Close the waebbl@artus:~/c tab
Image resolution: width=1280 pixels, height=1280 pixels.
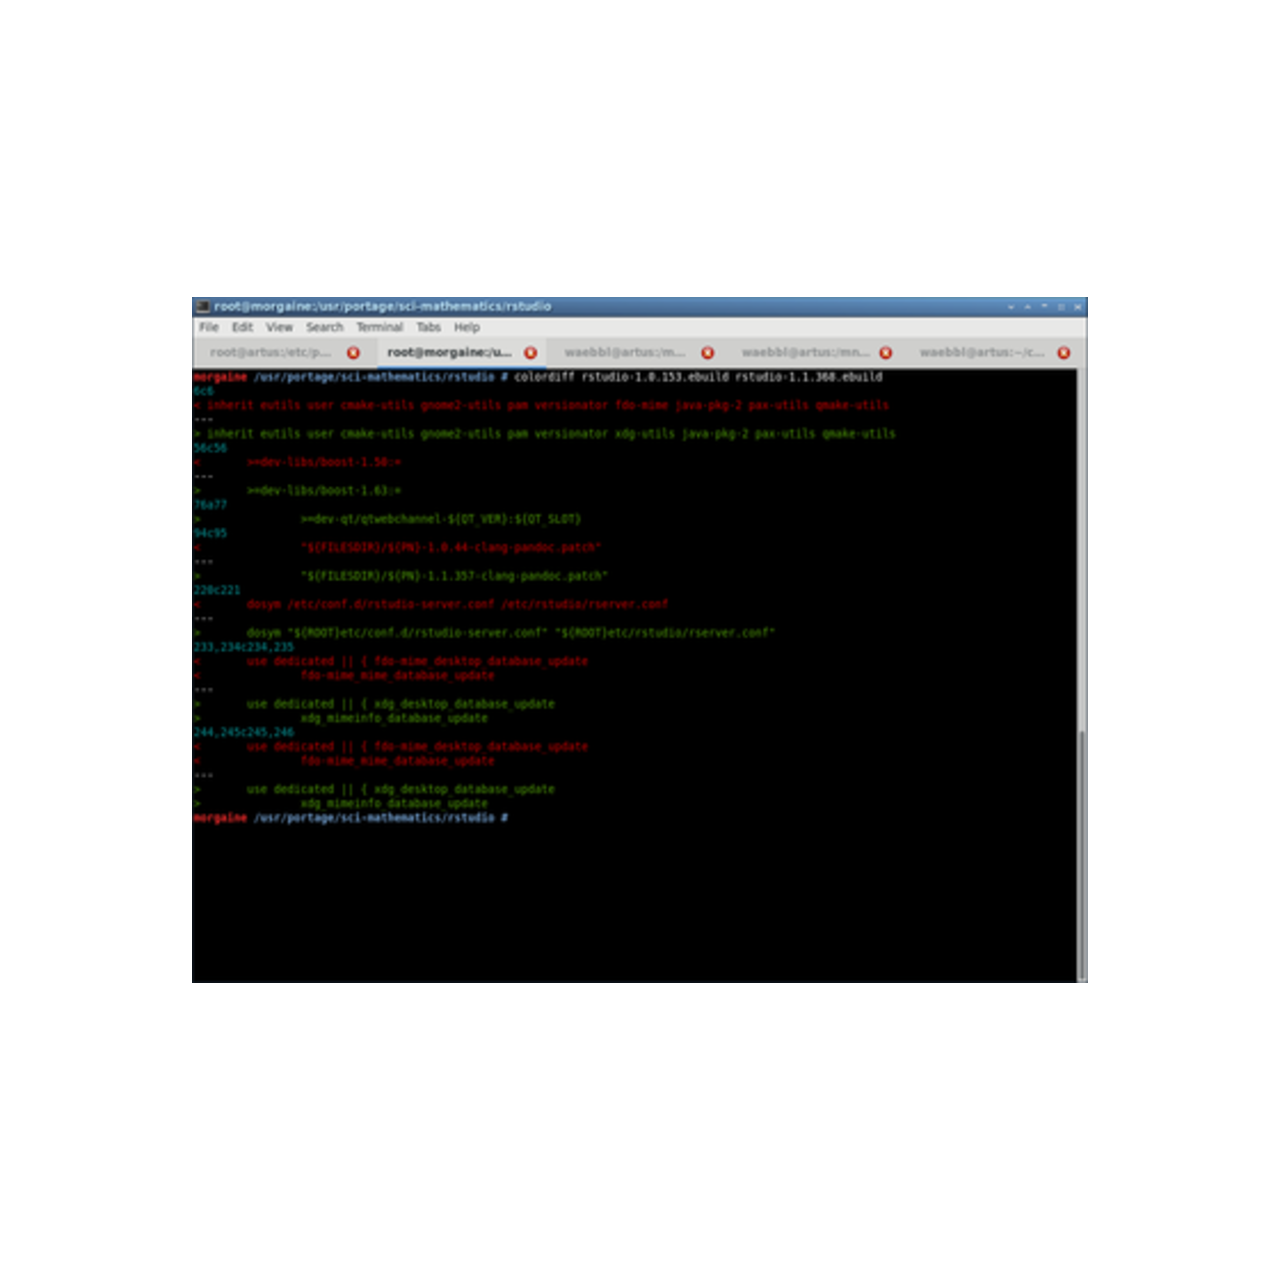(x=1064, y=352)
